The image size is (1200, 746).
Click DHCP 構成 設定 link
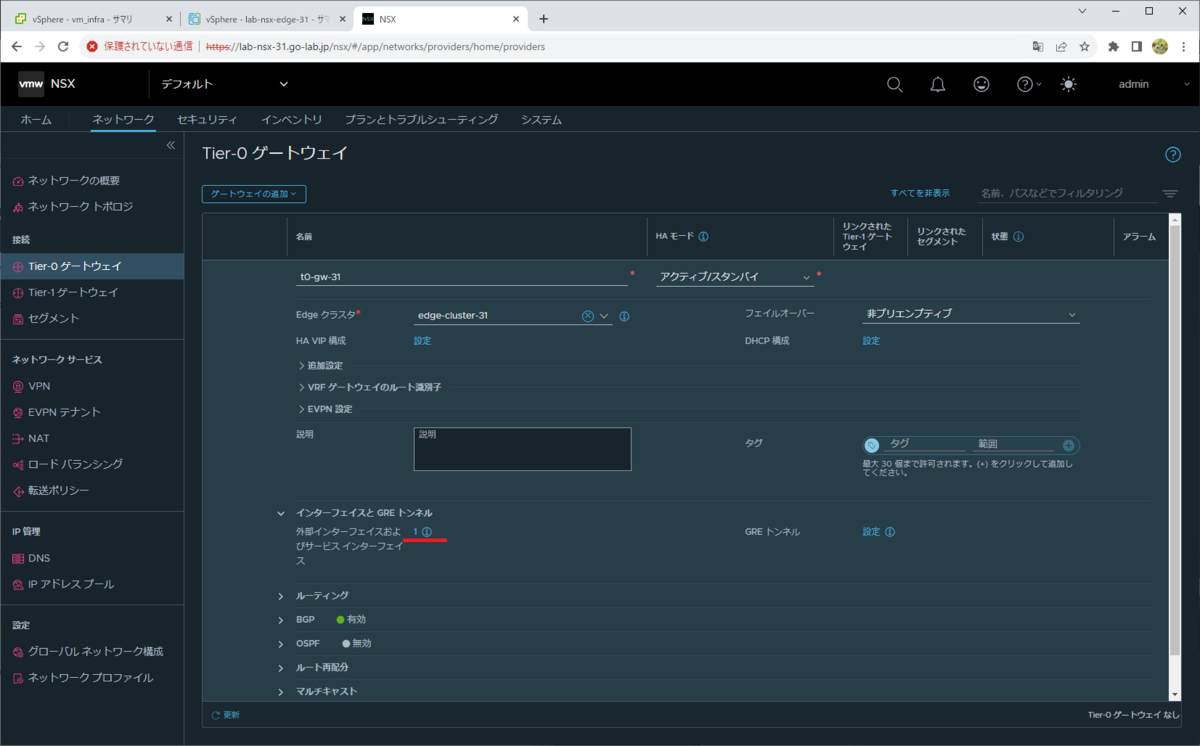coord(871,341)
